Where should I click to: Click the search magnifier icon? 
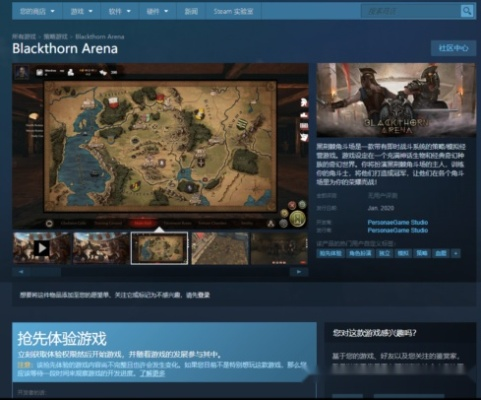[467, 11]
